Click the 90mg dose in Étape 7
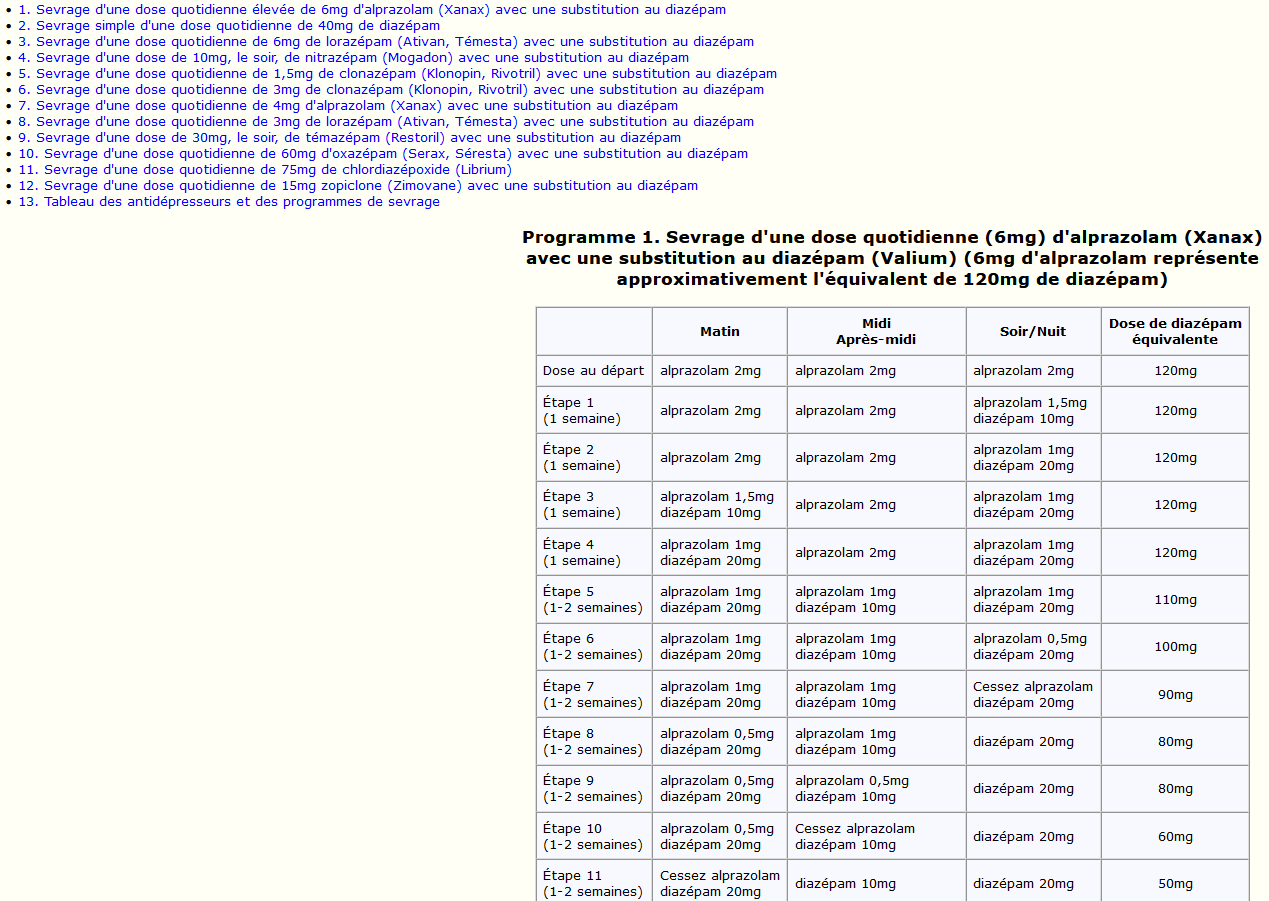Image resolution: width=1269 pixels, height=901 pixels. click(1175, 695)
